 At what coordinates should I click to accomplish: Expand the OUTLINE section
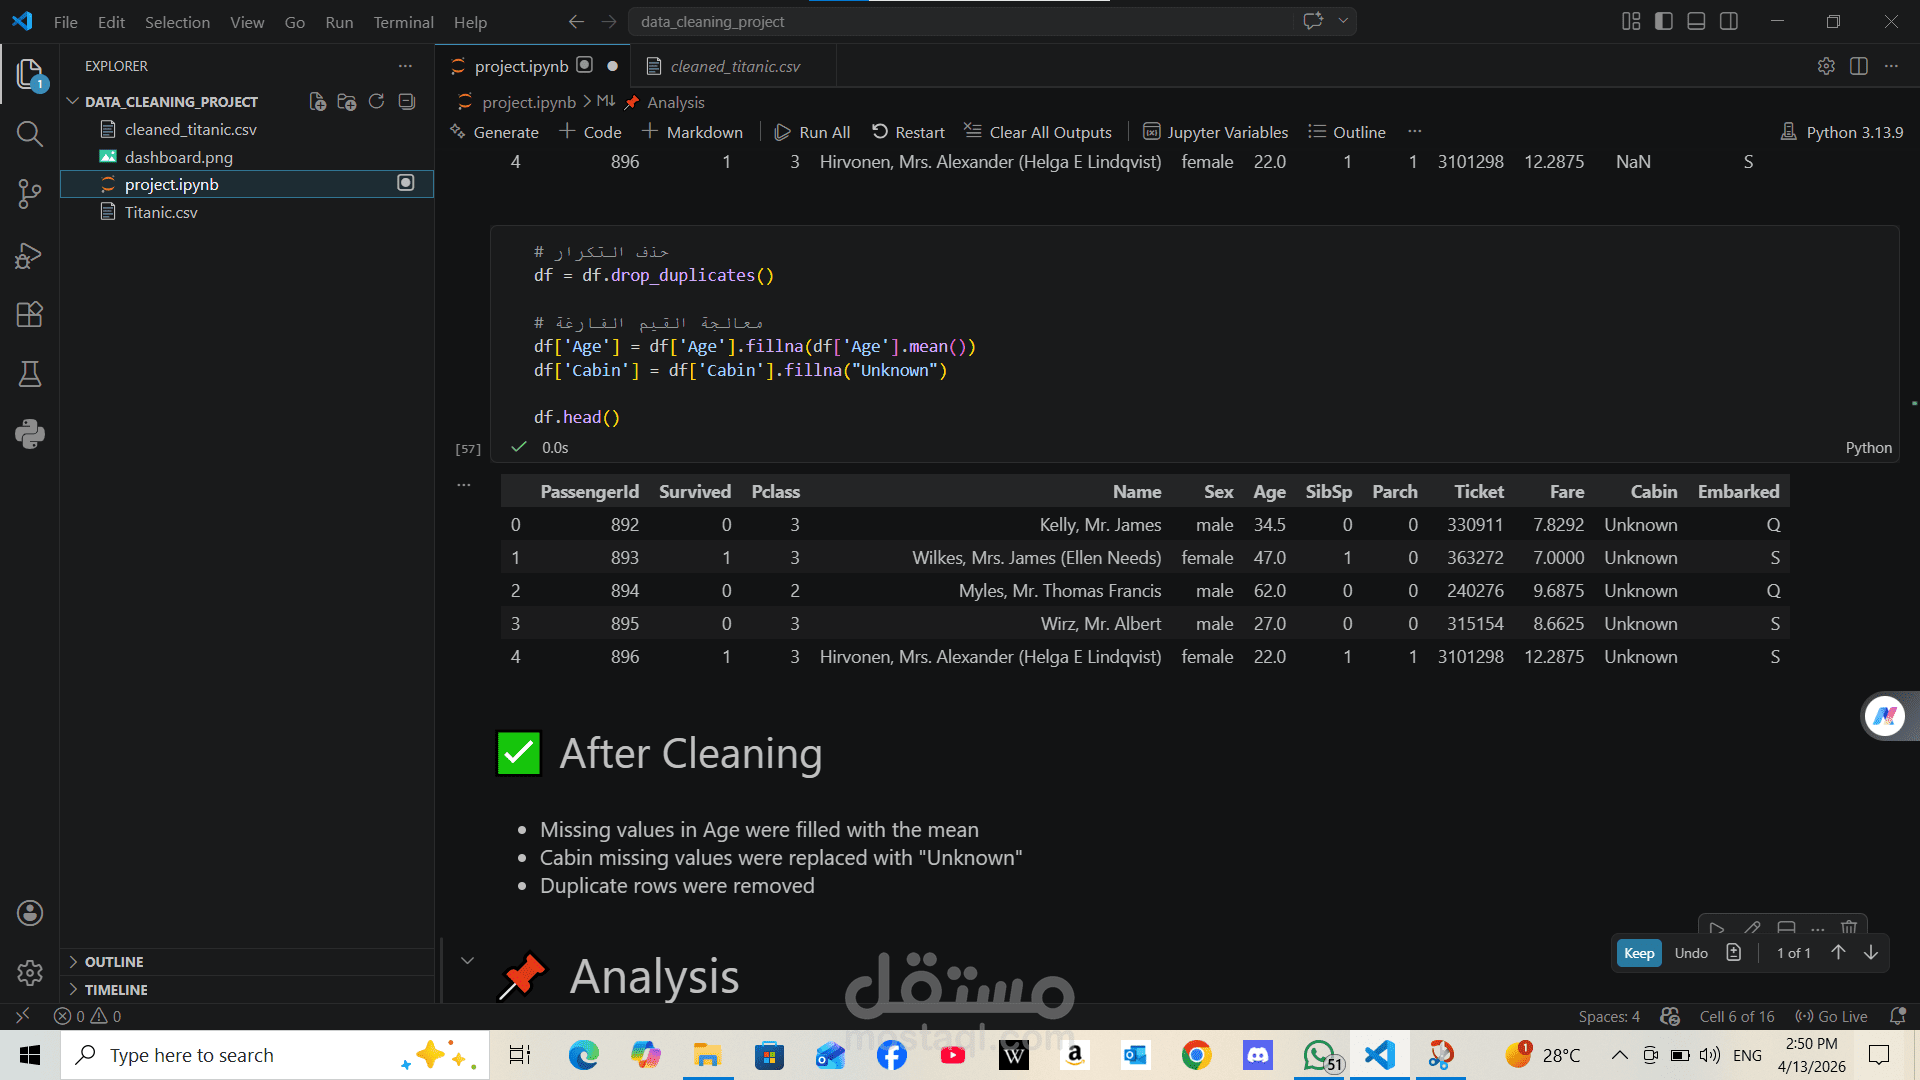point(113,962)
